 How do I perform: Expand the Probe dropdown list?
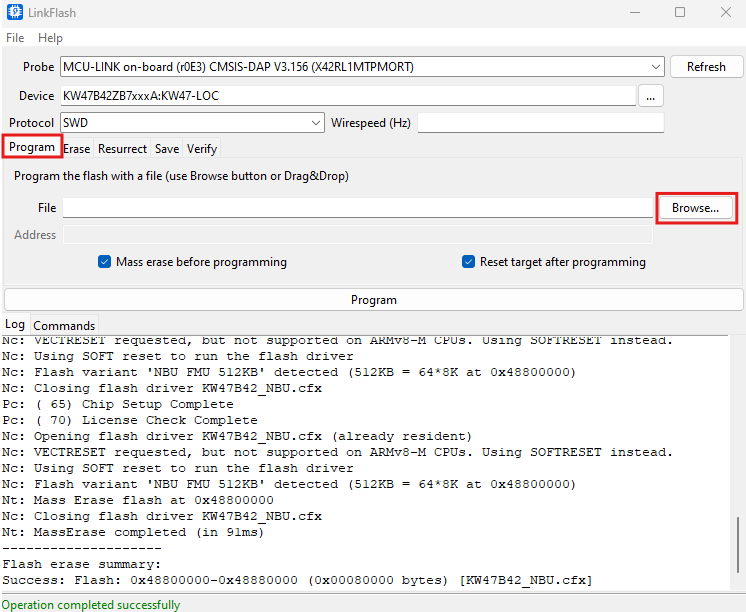[x=655, y=67]
